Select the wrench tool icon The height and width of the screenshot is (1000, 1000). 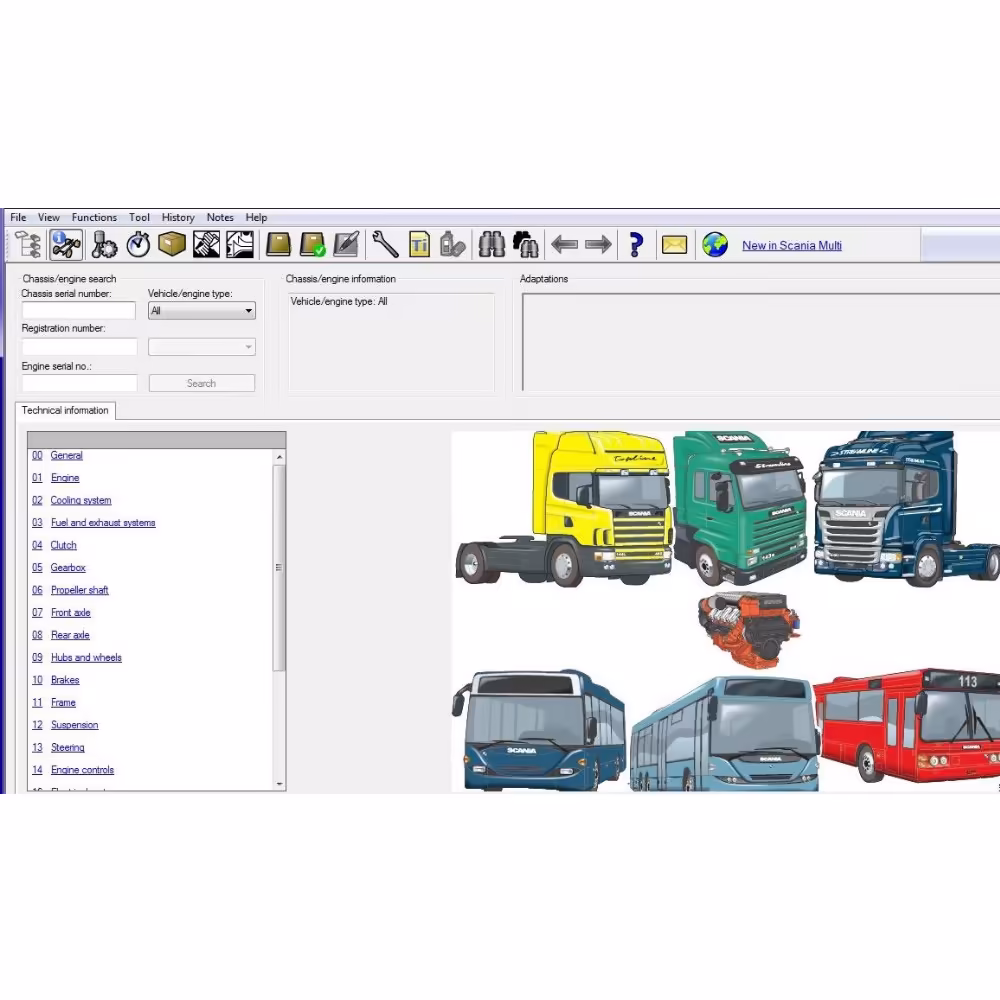coord(385,245)
